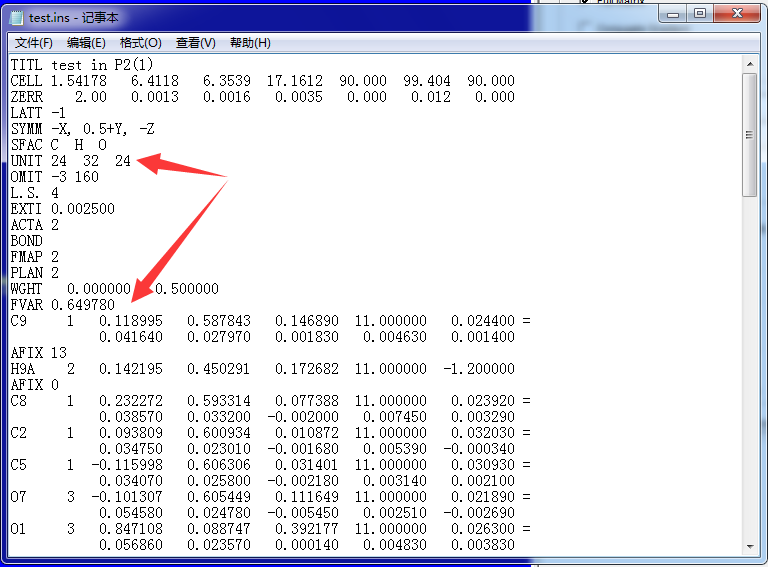
Task: Click the EXTI value 0.002500
Action: [83, 209]
